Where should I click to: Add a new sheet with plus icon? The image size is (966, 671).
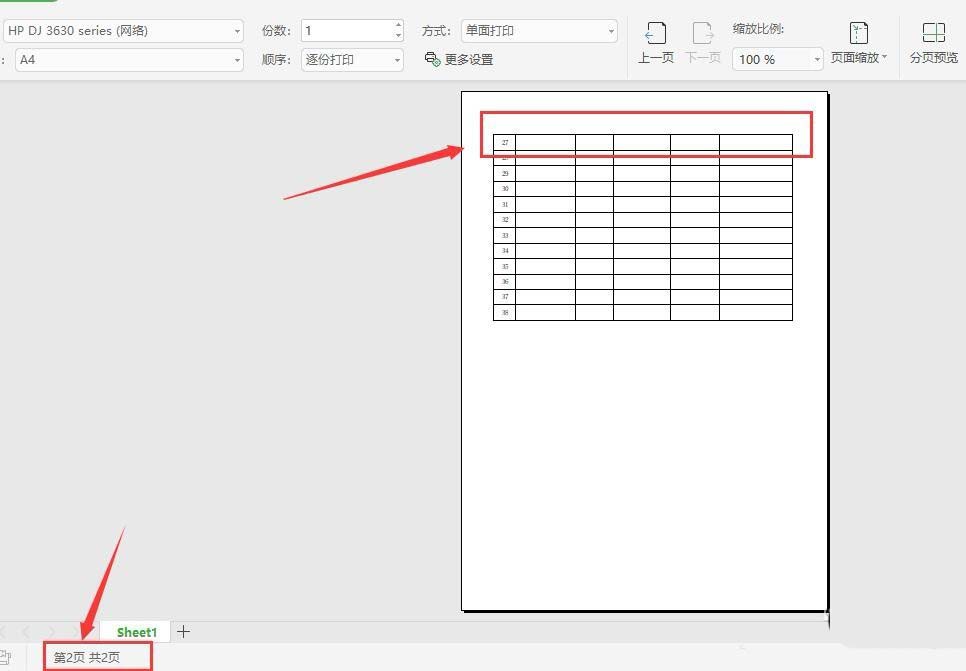click(x=183, y=631)
